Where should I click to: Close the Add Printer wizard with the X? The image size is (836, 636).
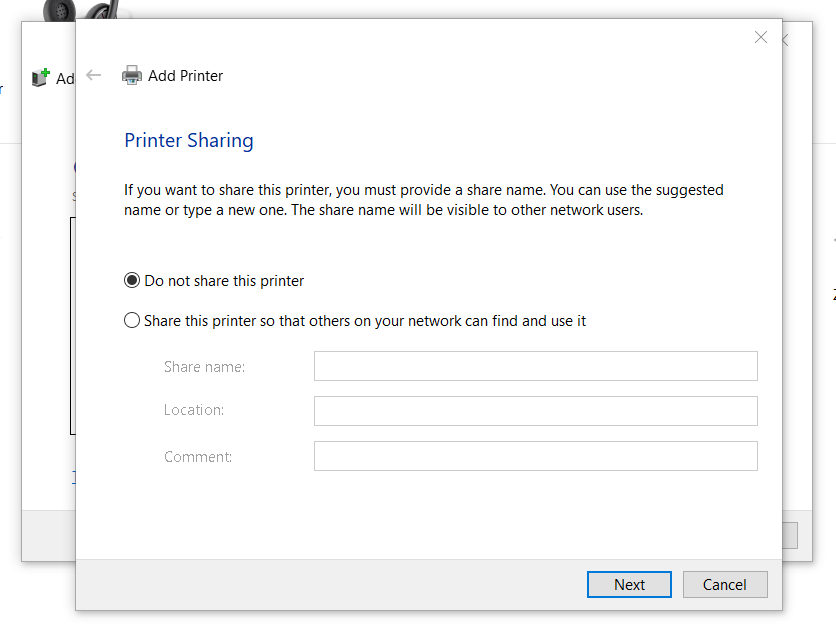(761, 37)
